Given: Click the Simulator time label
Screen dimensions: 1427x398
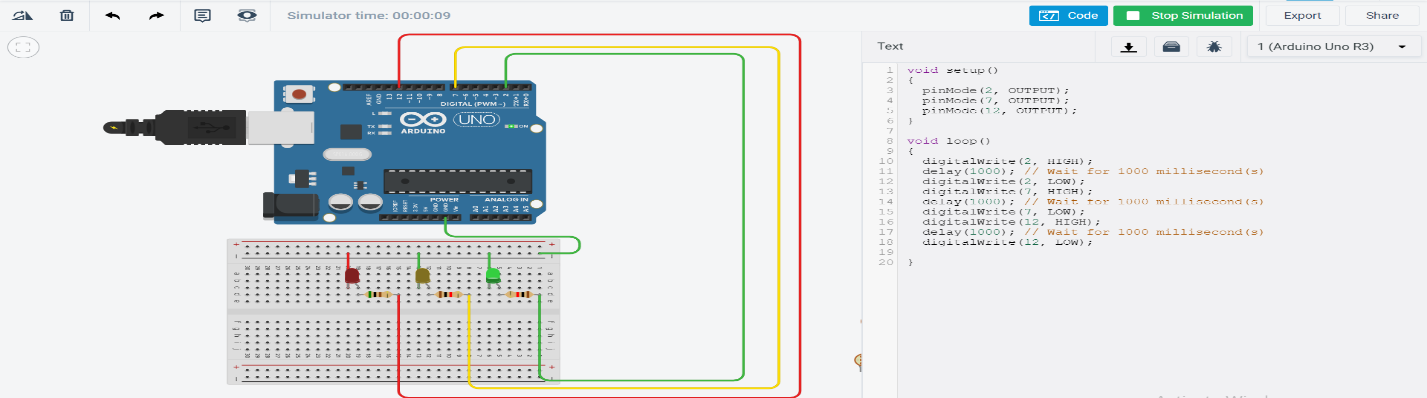Looking at the screenshot, I should (x=368, y=16).
